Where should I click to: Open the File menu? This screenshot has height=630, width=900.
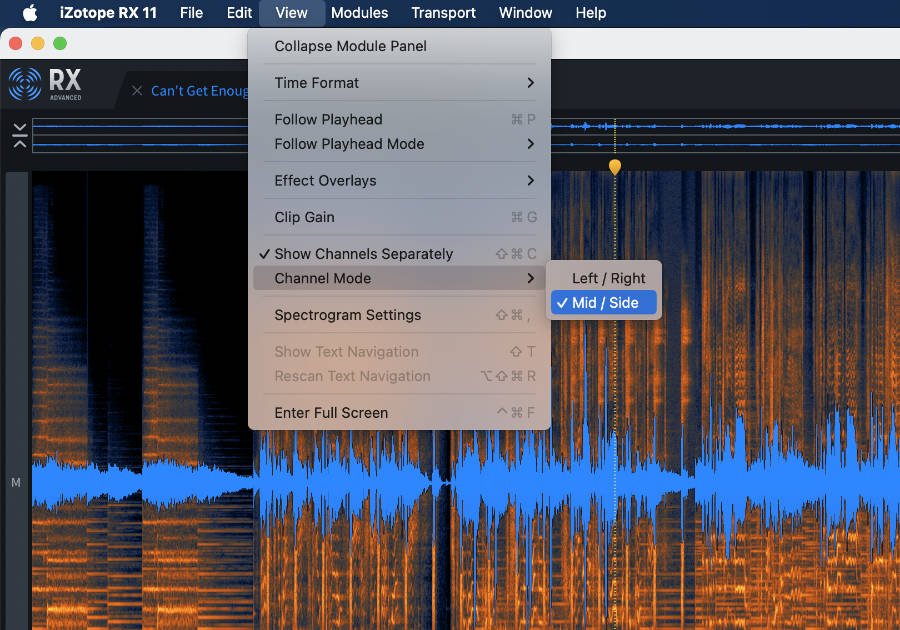(x=191, y=13)
